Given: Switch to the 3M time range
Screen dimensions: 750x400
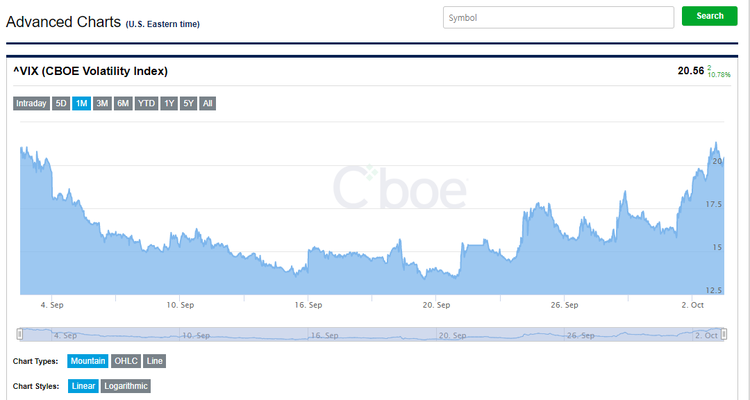Looking at the screenshot, I should point(102,103).
